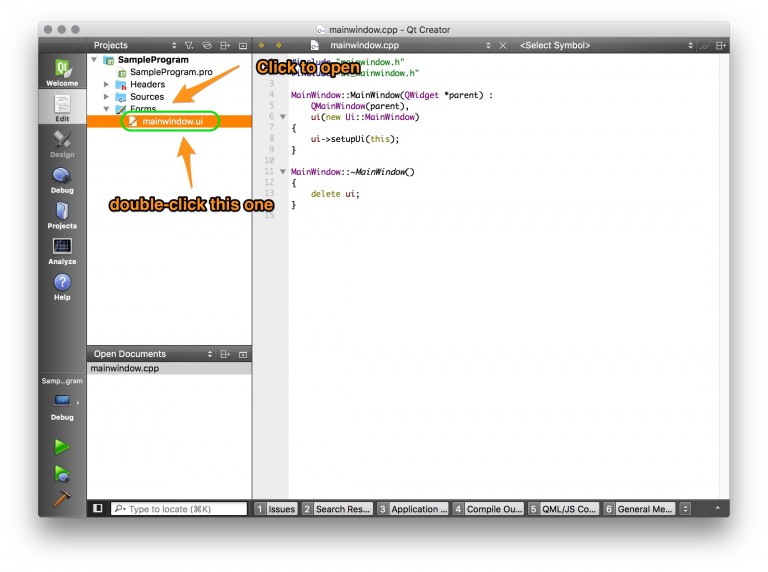The image size is (768, 572).
Task: Open the Compile Output pane
Action: (x=488, y=509)
